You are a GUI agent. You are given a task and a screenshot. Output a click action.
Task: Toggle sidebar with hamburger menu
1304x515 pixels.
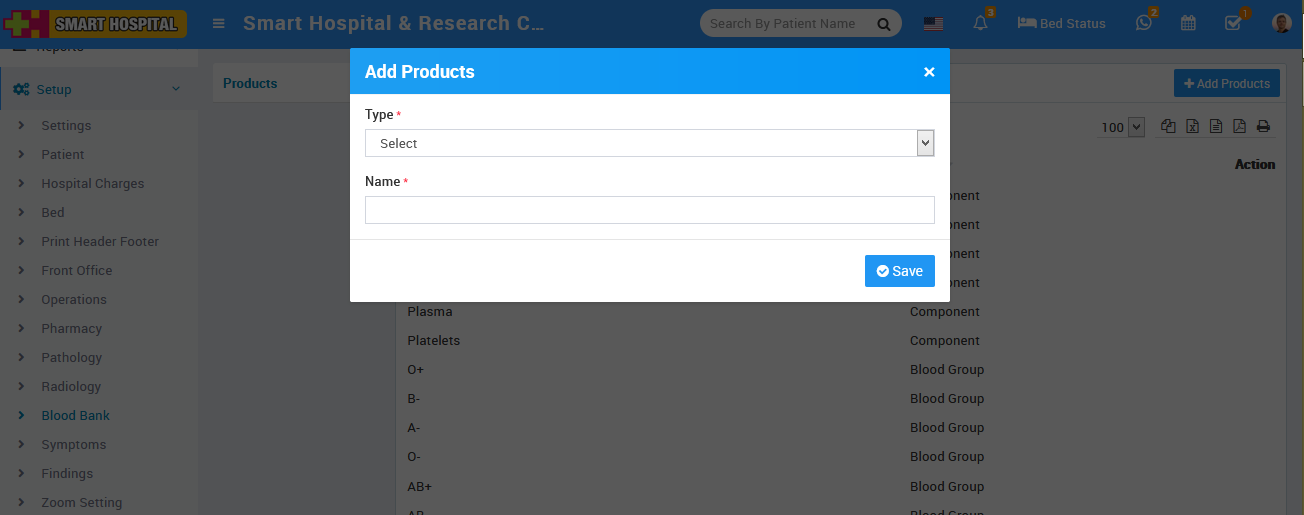[219, 24]
